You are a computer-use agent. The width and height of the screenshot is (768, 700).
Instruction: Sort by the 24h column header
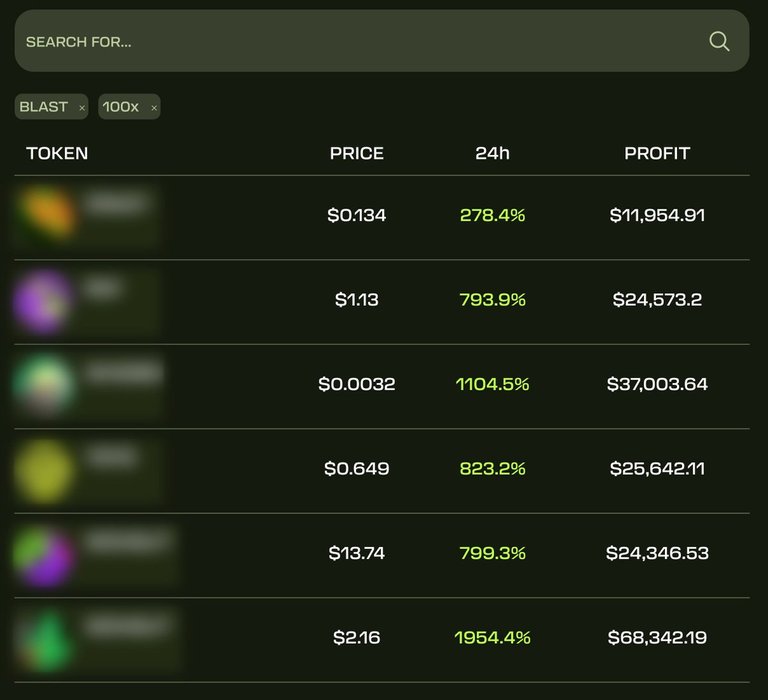pos(492,153)
